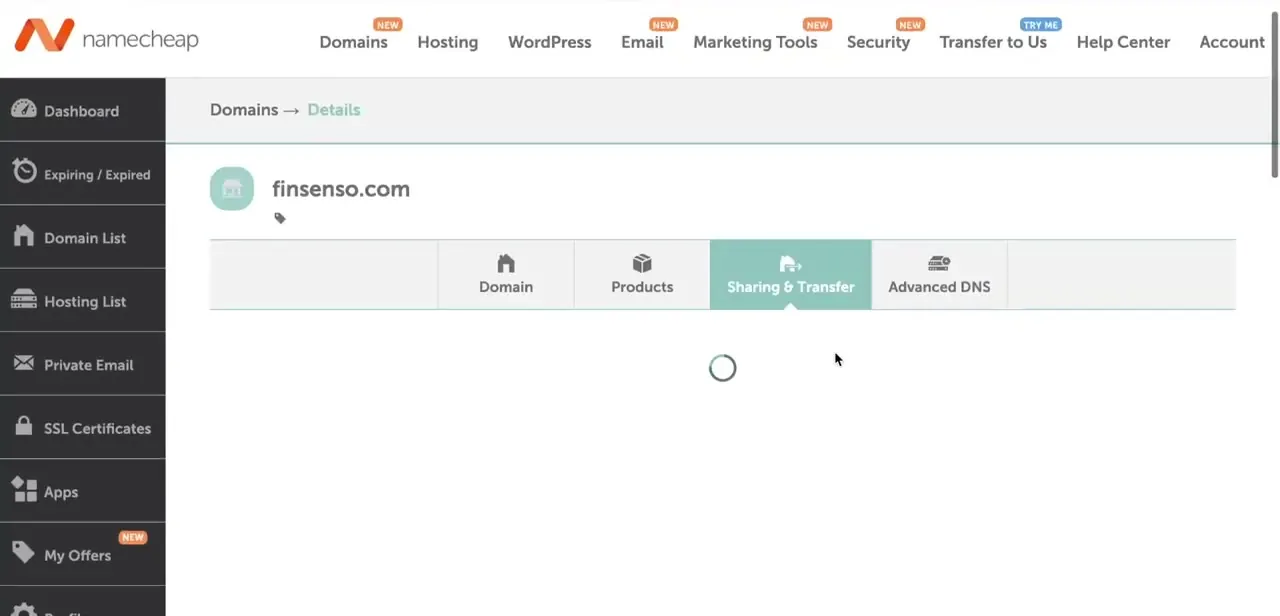The image size is (1280, 616).
Task: Click the Private Email envelope icon
Action: click(x=24, y=362)
